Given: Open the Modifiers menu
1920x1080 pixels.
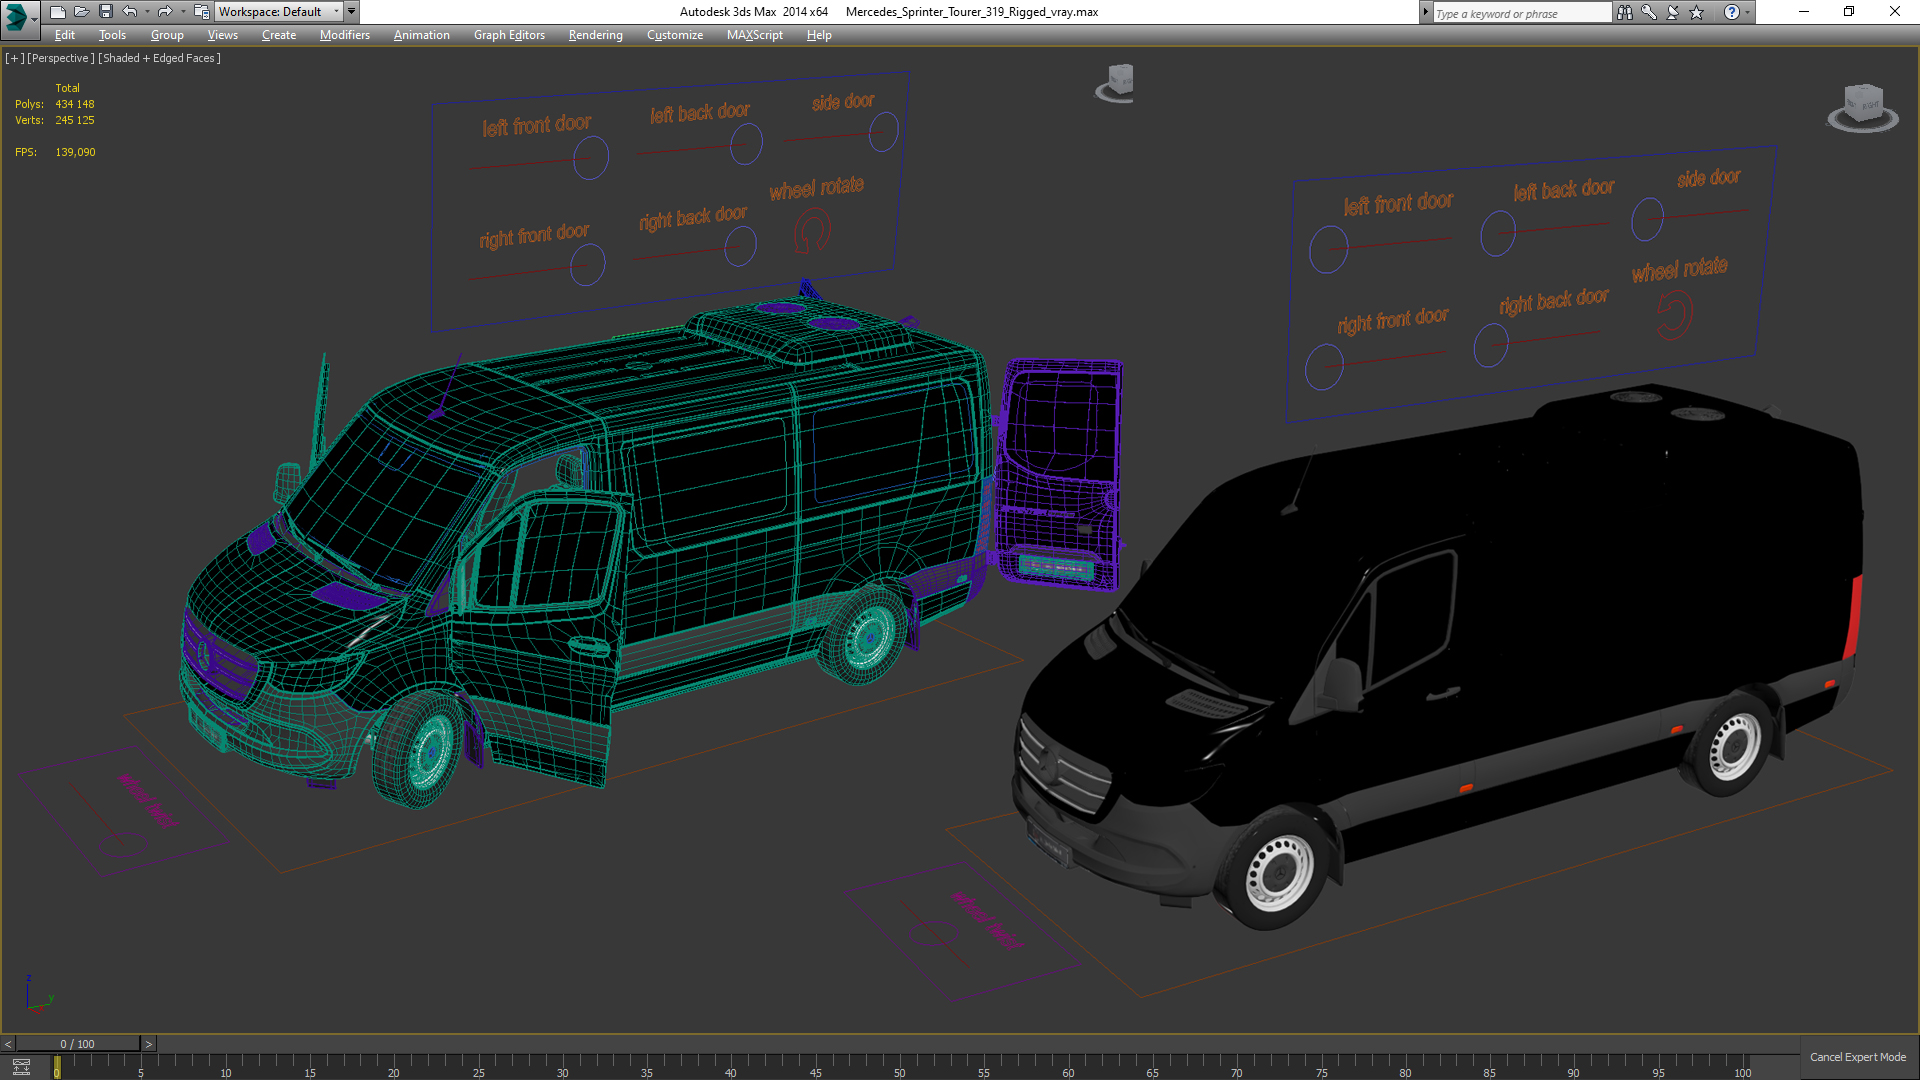Looking at the screenshot, I should (x=345, y=35).
